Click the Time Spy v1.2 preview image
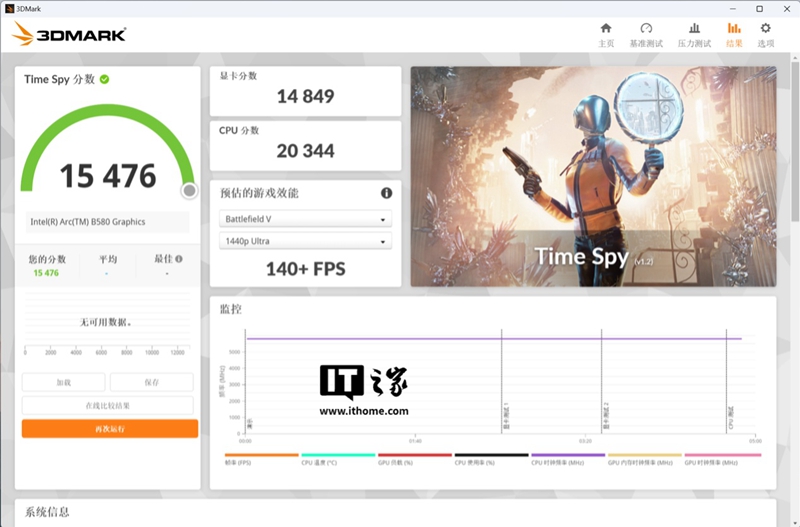The image size is (800, 527). (593, 177)
